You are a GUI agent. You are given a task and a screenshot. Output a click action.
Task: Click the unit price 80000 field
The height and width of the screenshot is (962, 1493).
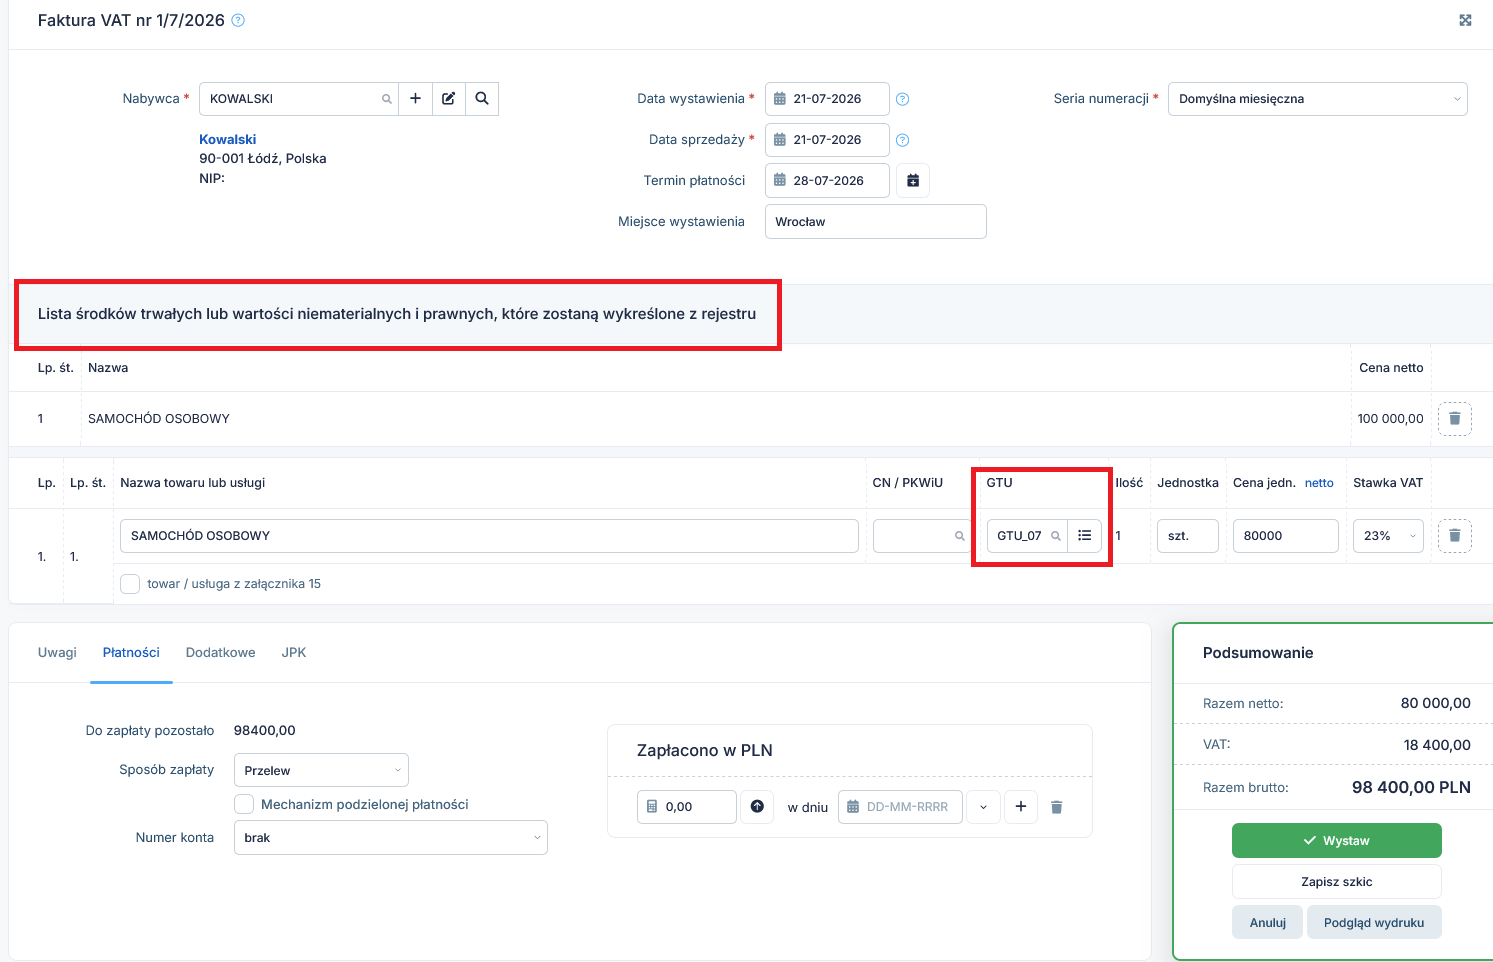tap(1286, 536)
